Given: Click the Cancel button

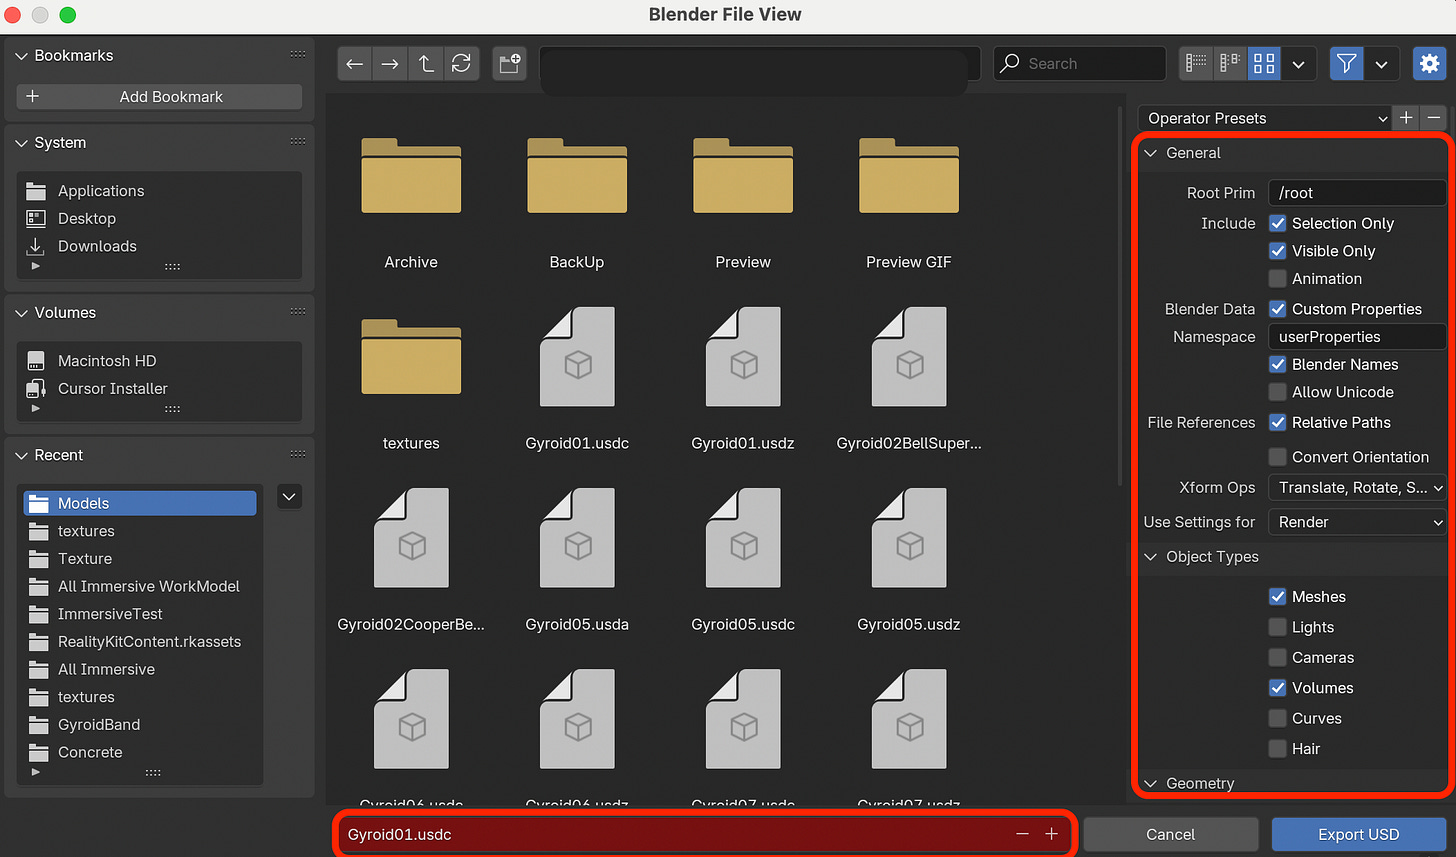Looking at the screenshot, I should [x=1170, y=834].
